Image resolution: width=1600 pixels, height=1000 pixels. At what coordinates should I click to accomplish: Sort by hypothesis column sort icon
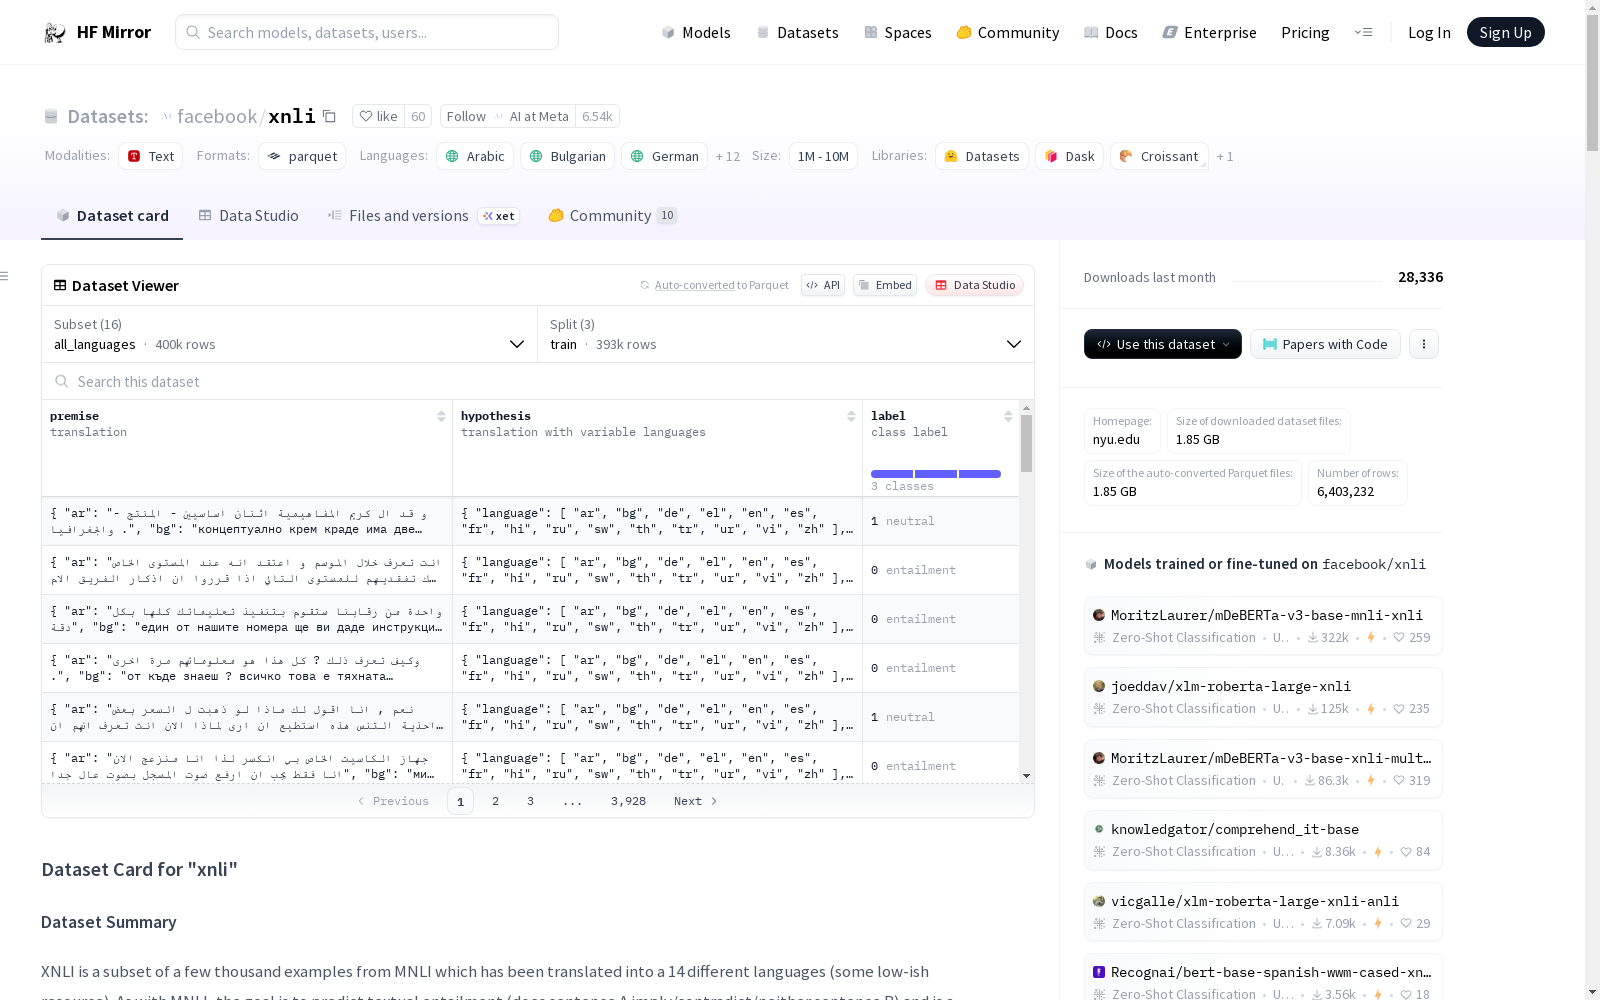pos(851,416)
